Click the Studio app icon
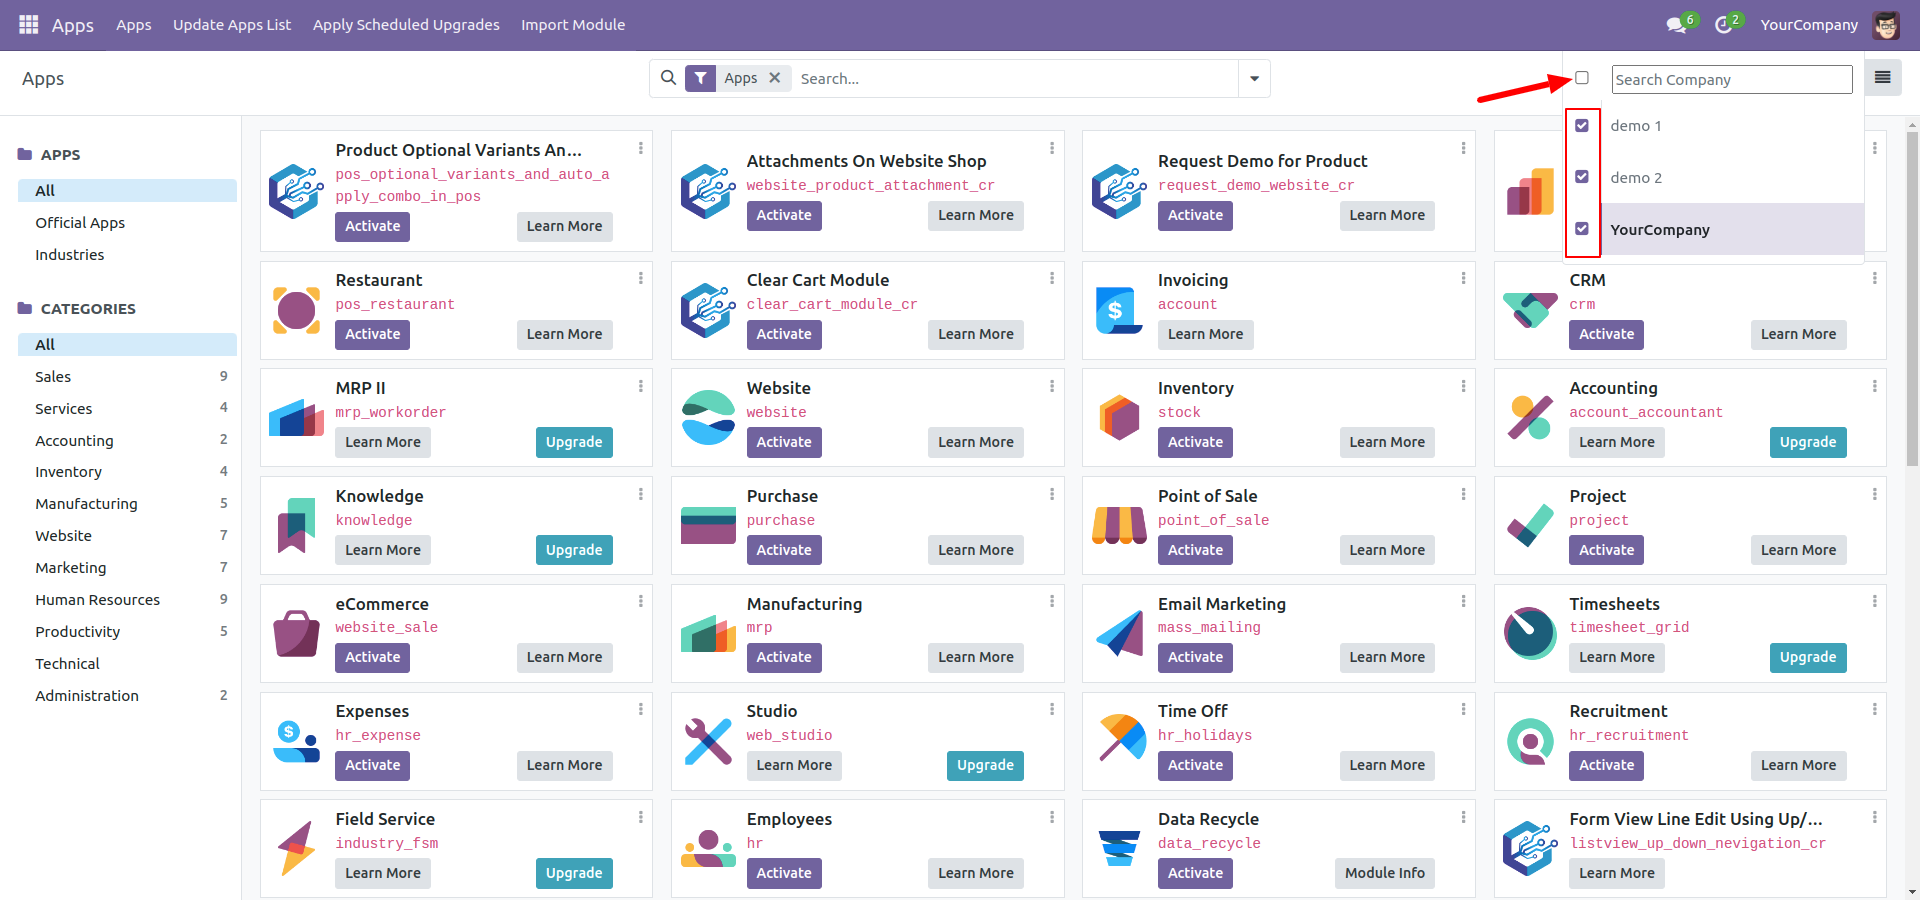Viewport: 1920px width, 900px height. pos(708,742)
